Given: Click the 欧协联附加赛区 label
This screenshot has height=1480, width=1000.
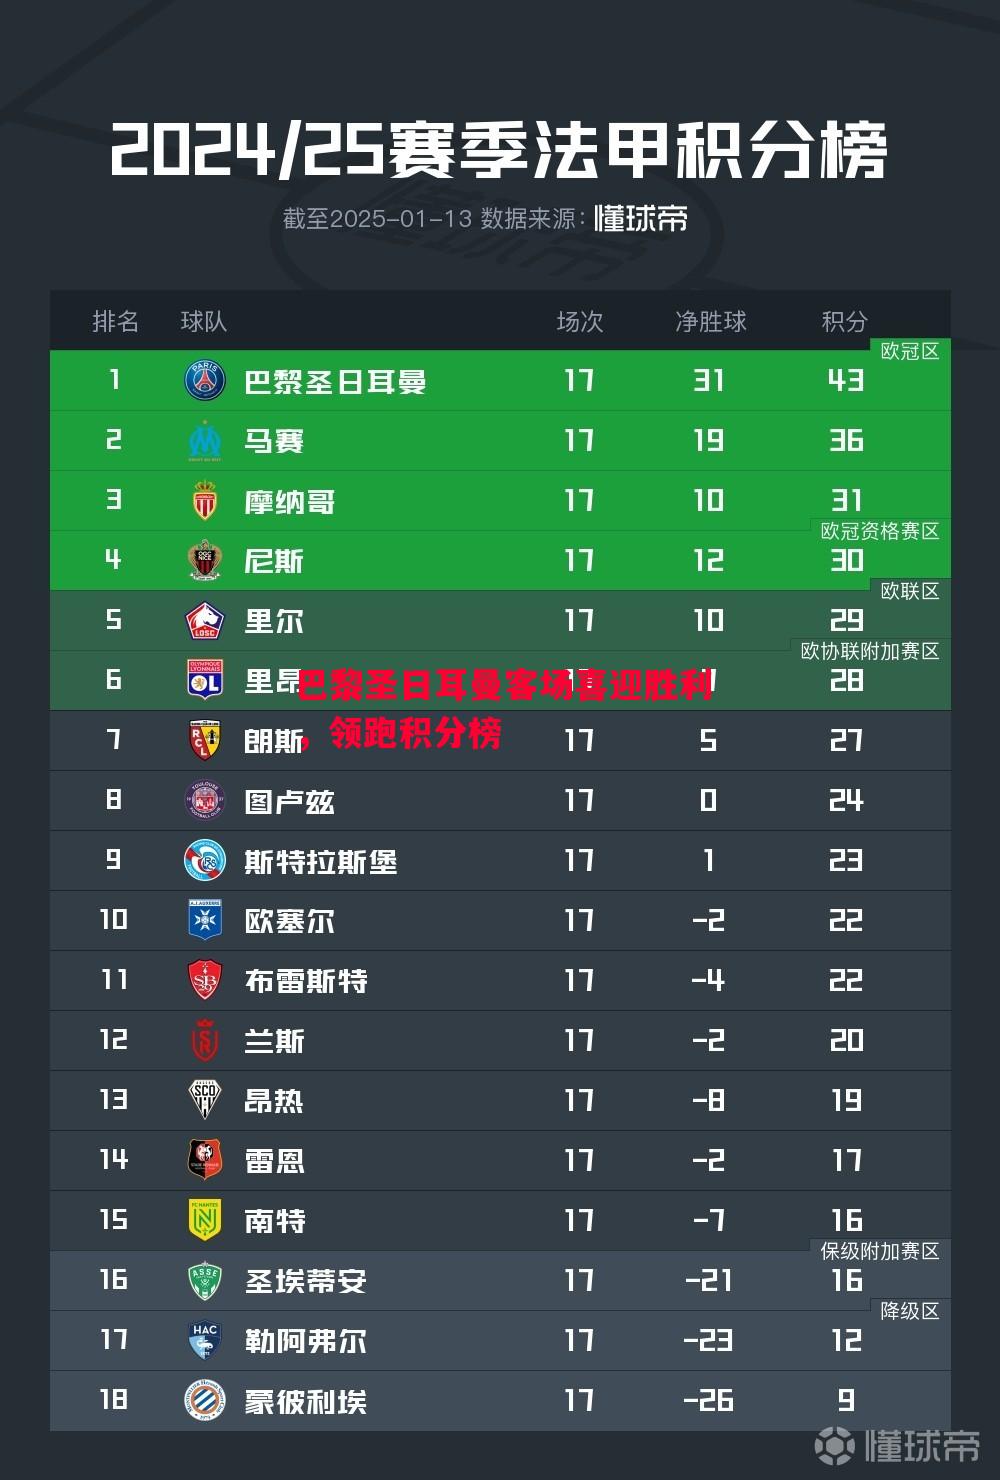Looking at the screenshot, I should click(869, 651).
